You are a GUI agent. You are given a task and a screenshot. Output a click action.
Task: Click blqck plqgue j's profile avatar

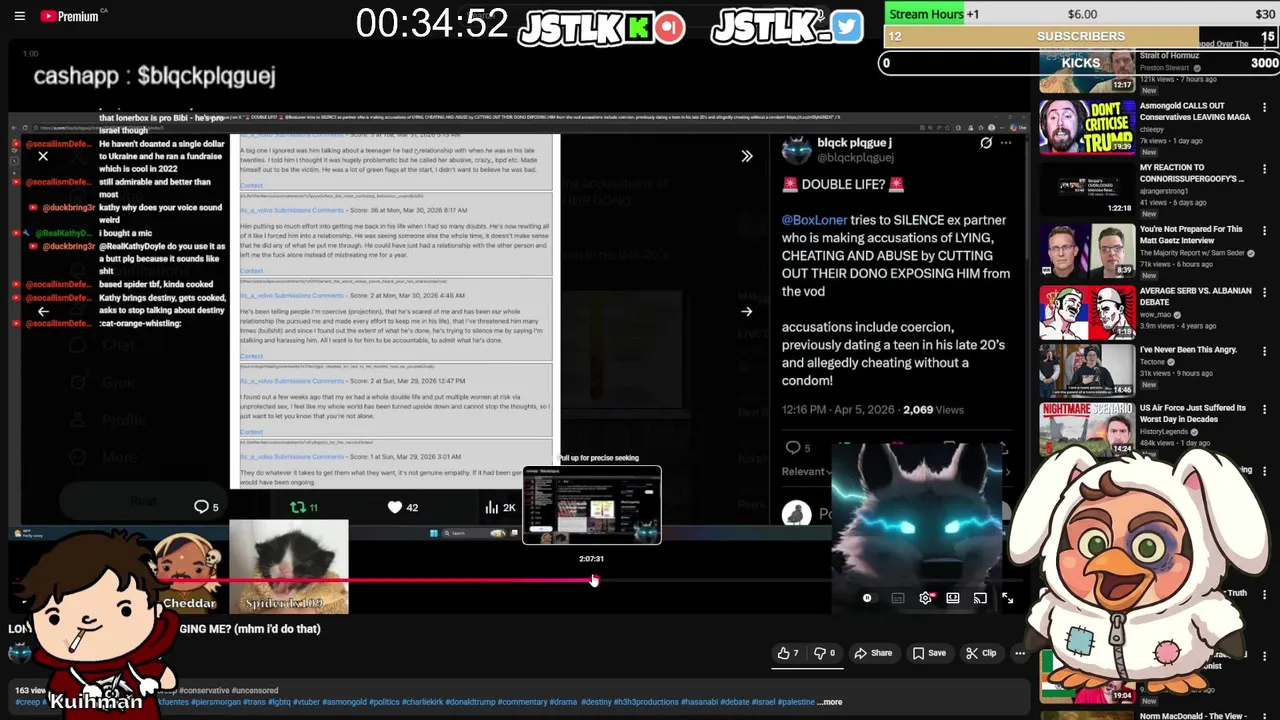pyautogui.click(x=796, y=150)
